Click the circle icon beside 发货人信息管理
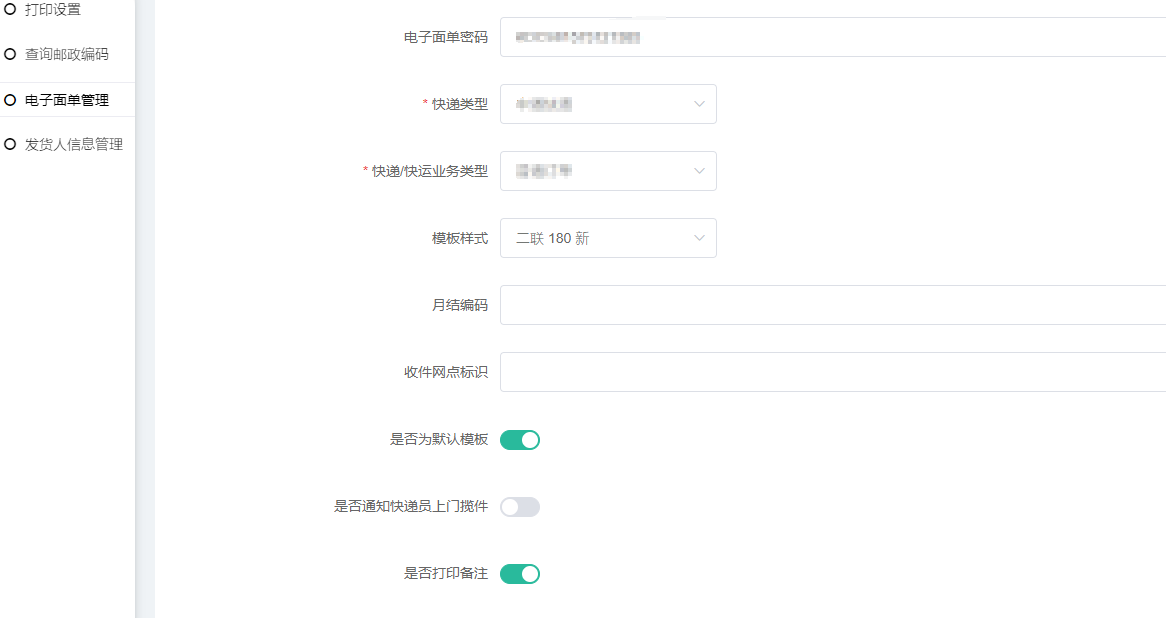This screenshot has width=1166, height=618. tap(10, 144)
